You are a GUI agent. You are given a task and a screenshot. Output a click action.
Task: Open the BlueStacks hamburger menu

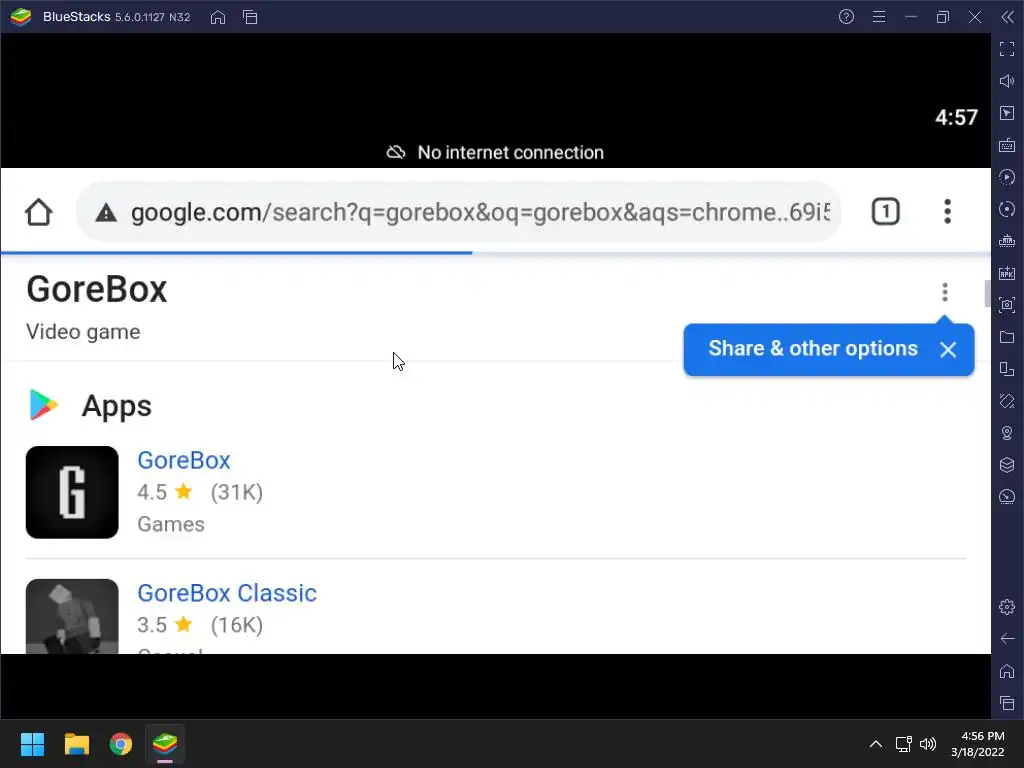click(x=879, y=17)
